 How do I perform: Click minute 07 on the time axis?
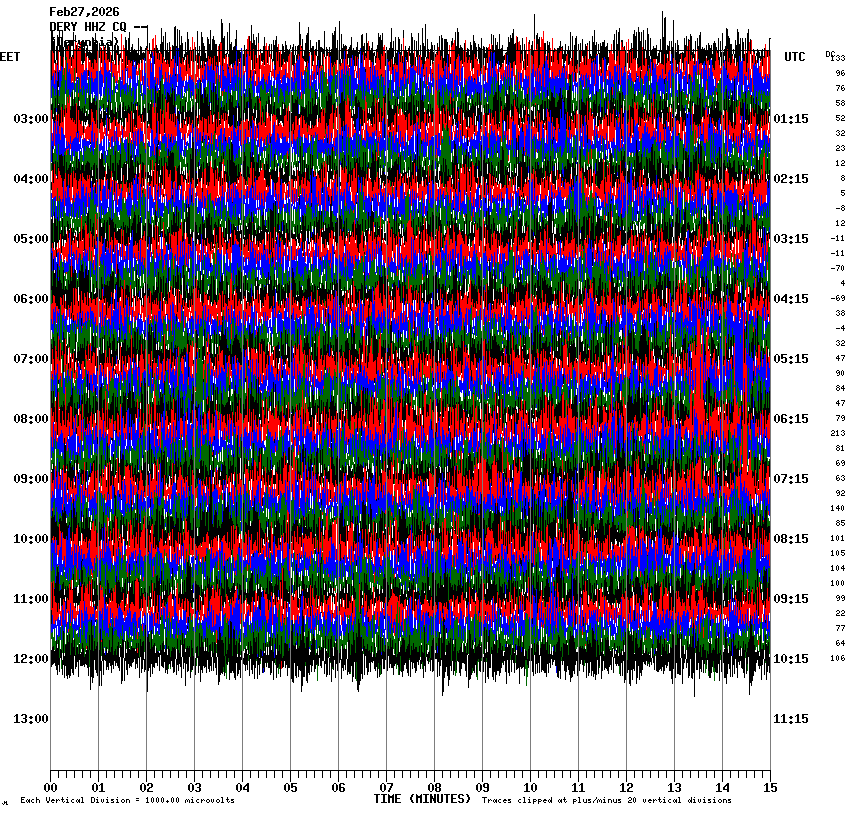coord(386,787)
